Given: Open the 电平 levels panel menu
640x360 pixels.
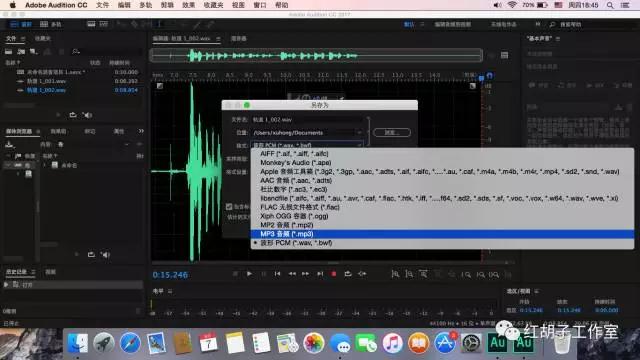Looking at the screenshot, I should pos(170,291).
